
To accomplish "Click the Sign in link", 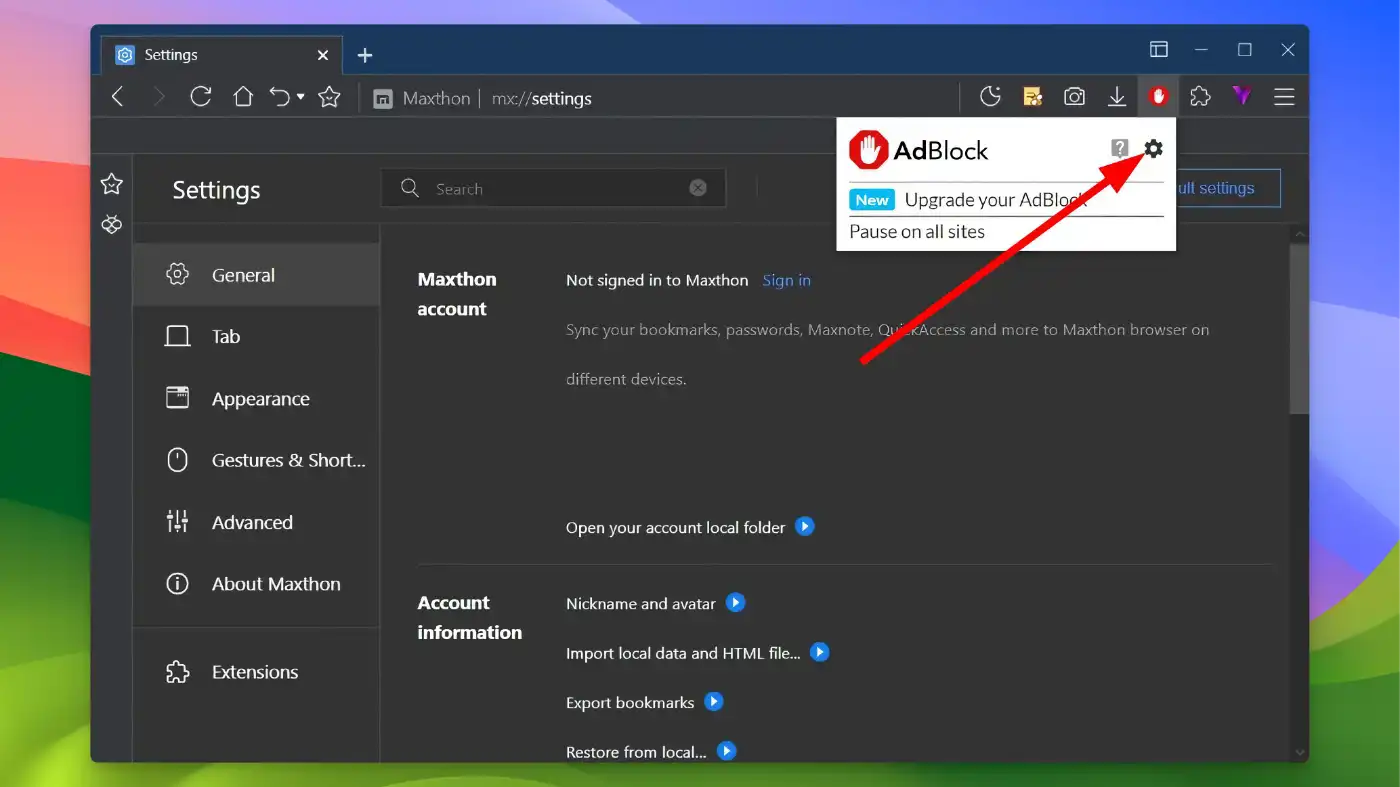I will point(786,280).
